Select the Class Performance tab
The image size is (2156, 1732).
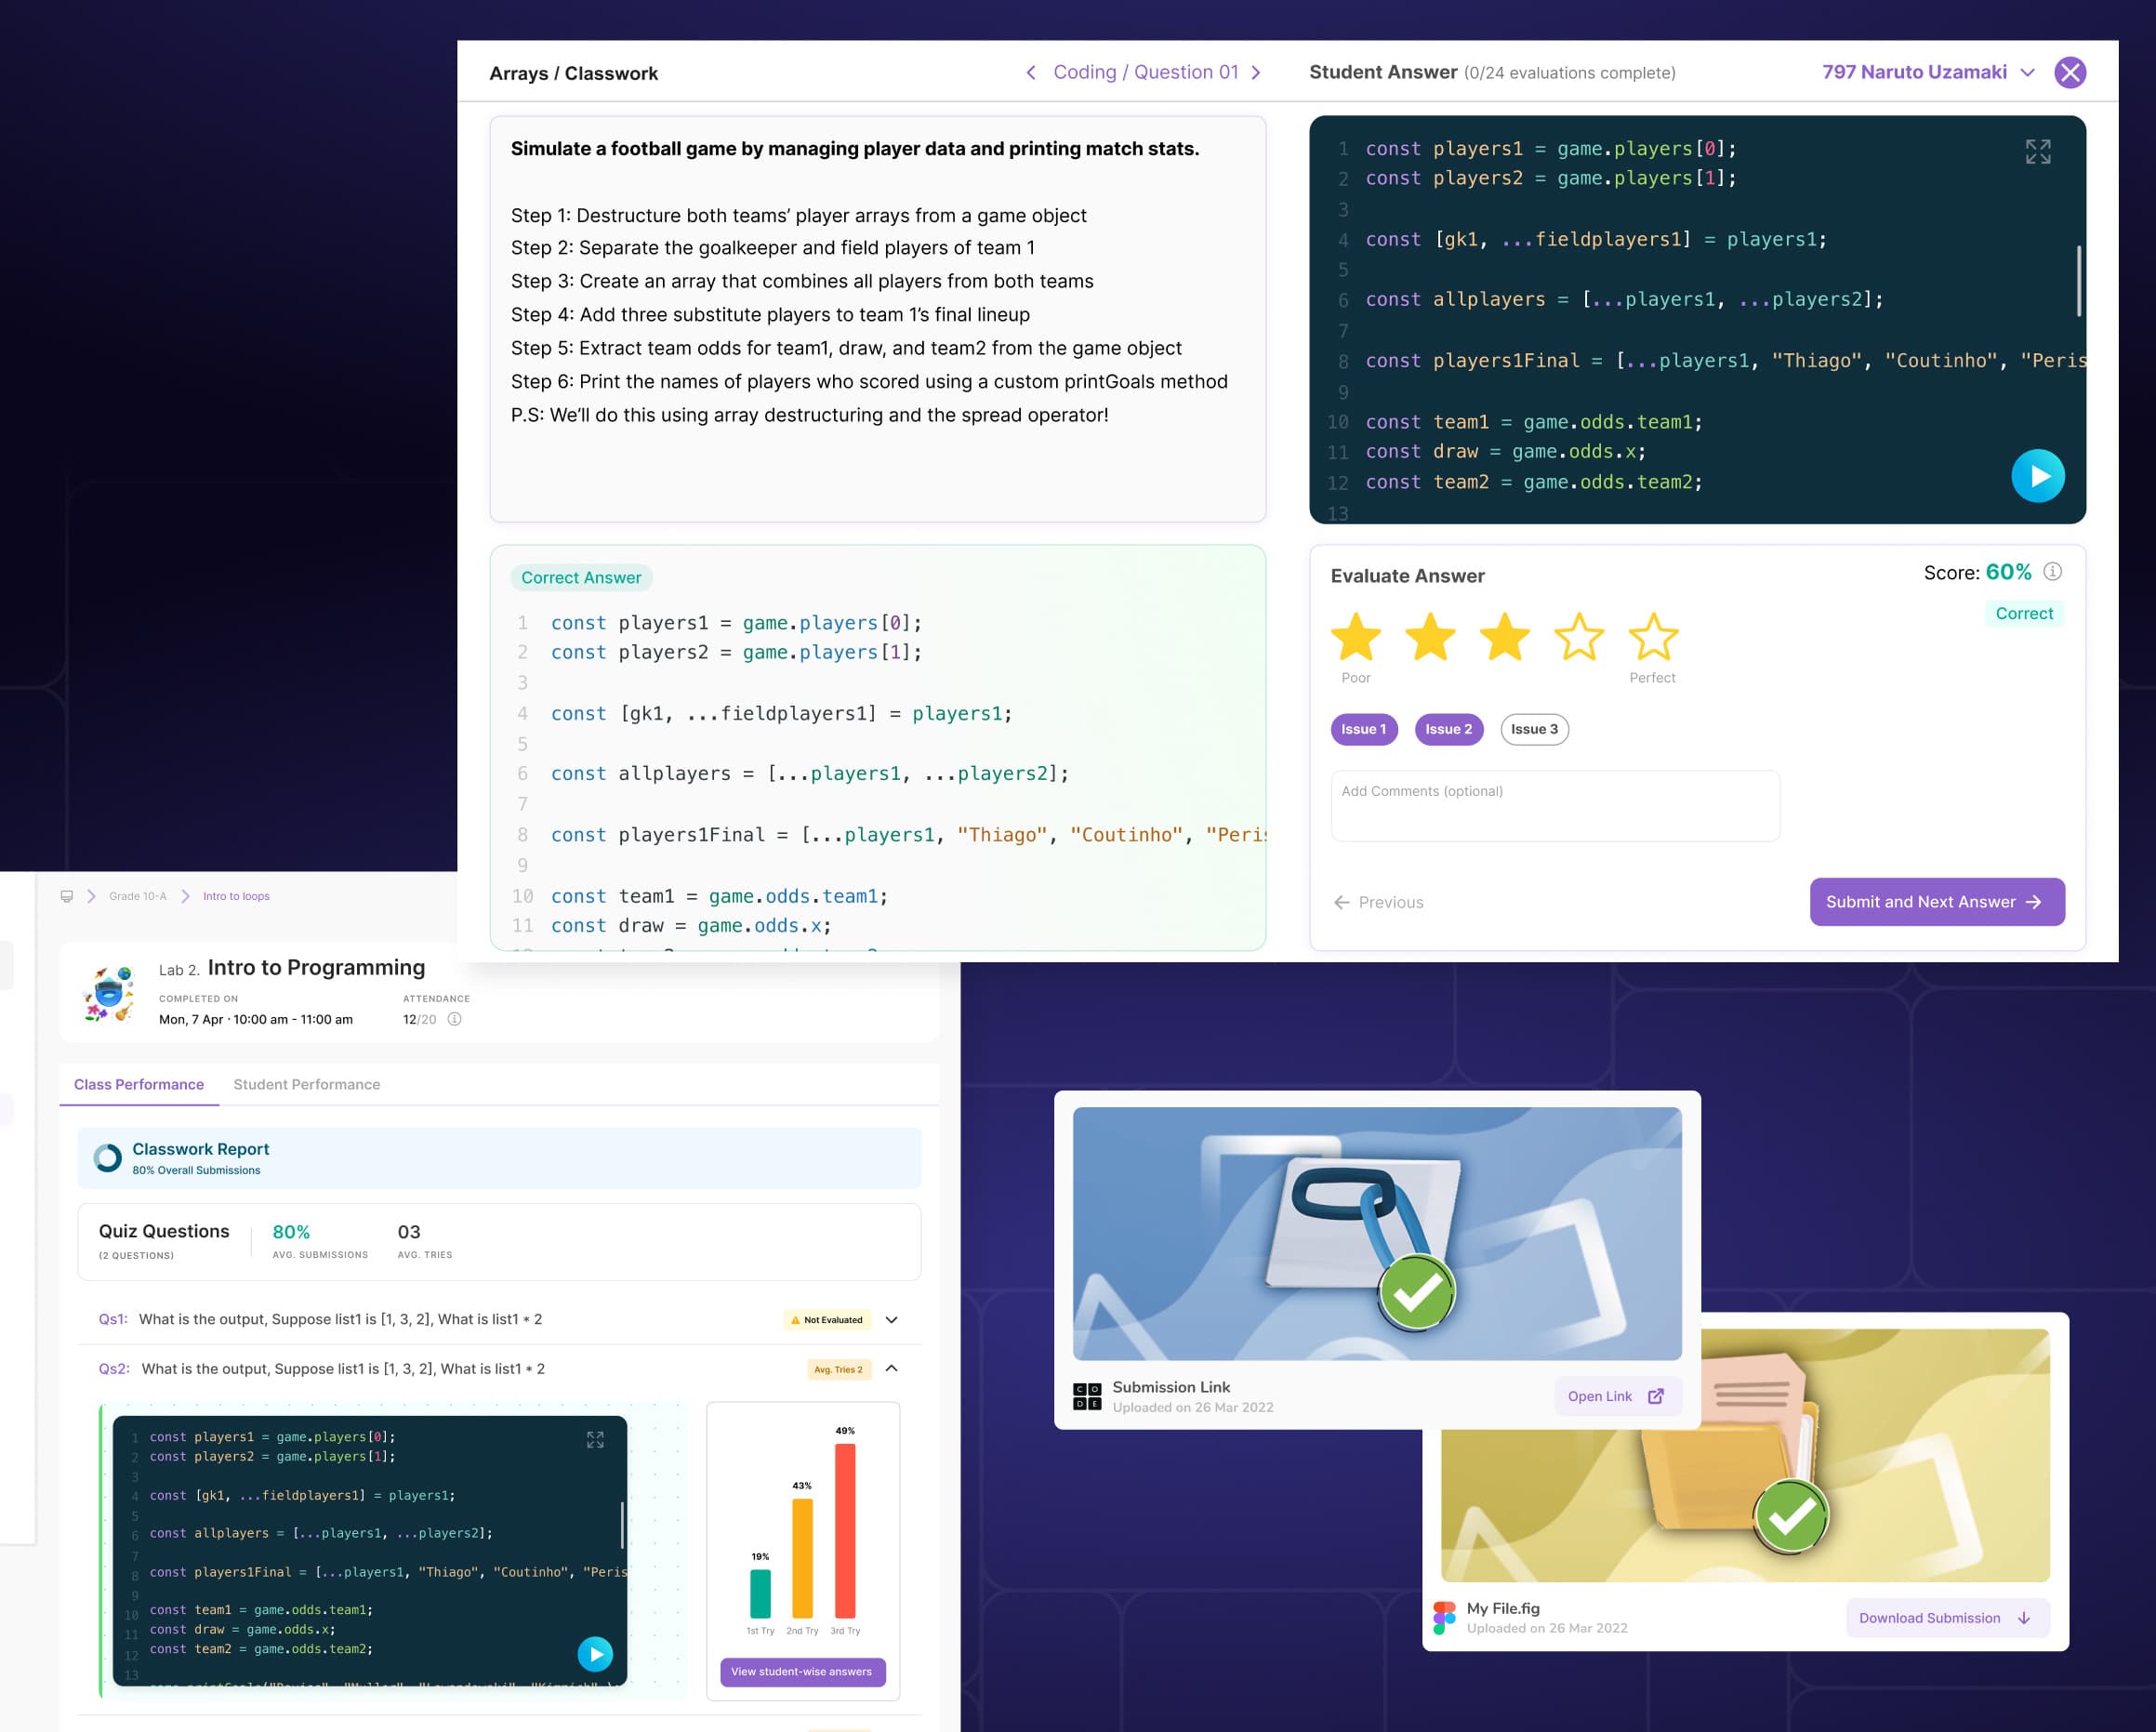[x=139, y=1084]
